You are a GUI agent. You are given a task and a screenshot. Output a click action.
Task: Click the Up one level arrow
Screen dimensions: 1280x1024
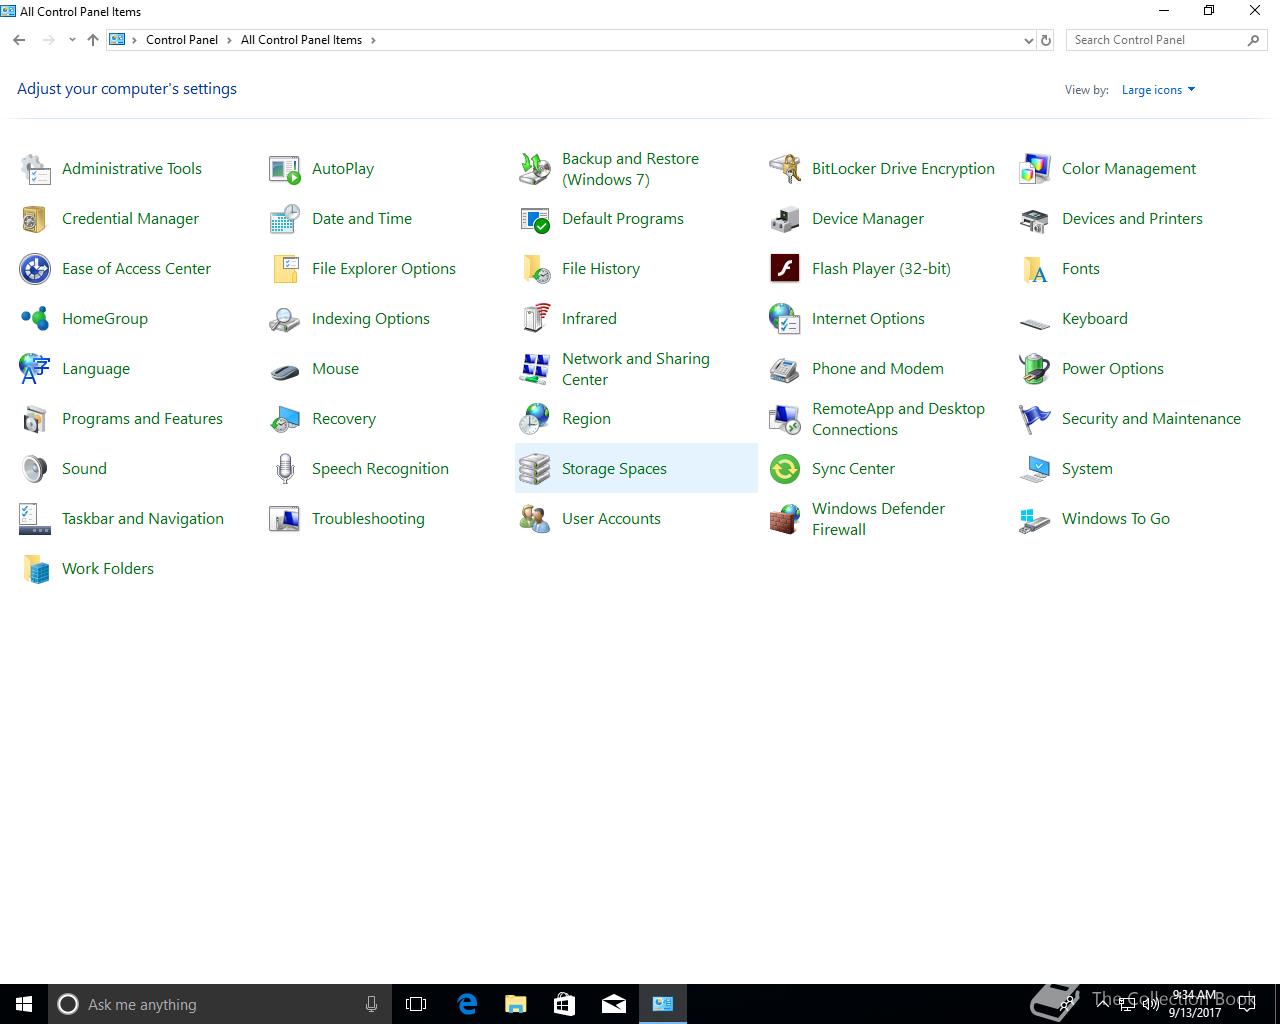[x=93, y=40]
